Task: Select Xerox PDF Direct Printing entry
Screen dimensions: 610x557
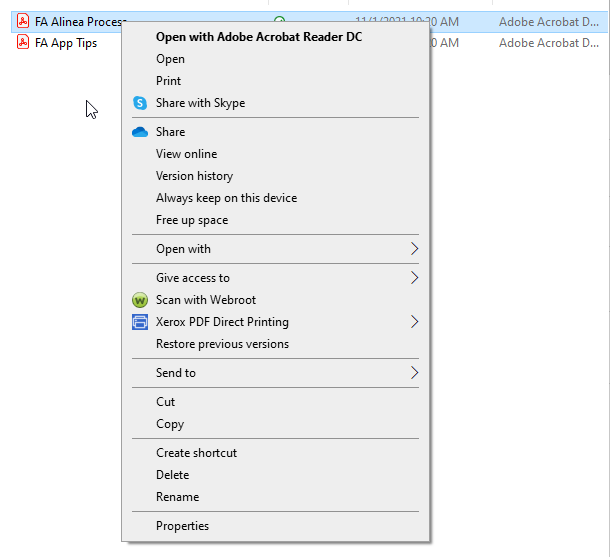Action: pyautogui.click(x=275, y=322)
